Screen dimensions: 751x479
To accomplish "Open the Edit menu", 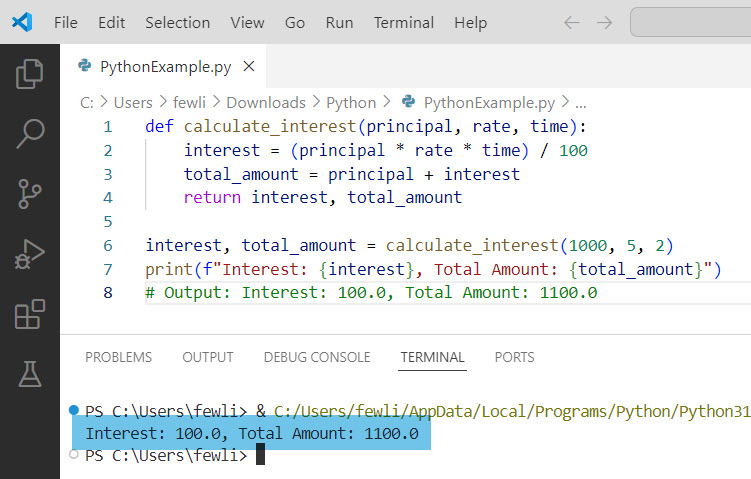I will click(112, 23).
